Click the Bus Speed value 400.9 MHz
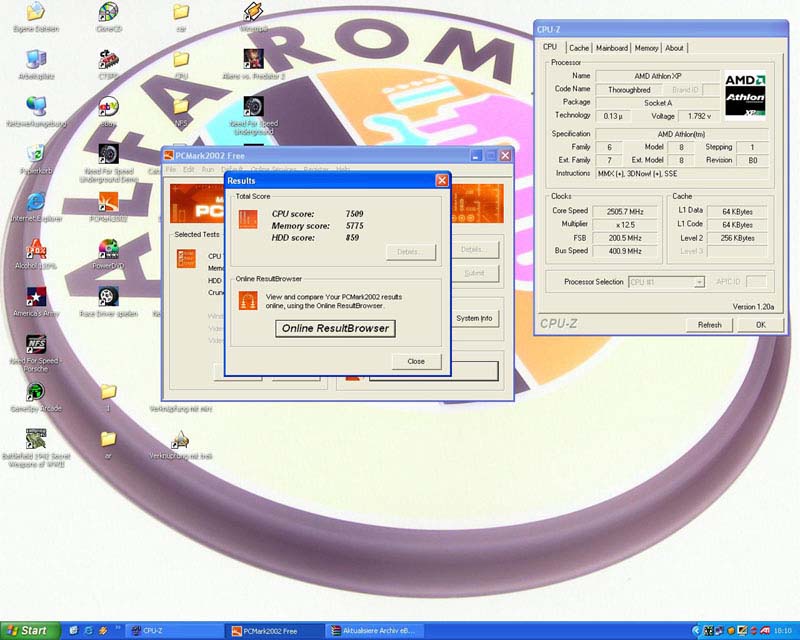 625,252
